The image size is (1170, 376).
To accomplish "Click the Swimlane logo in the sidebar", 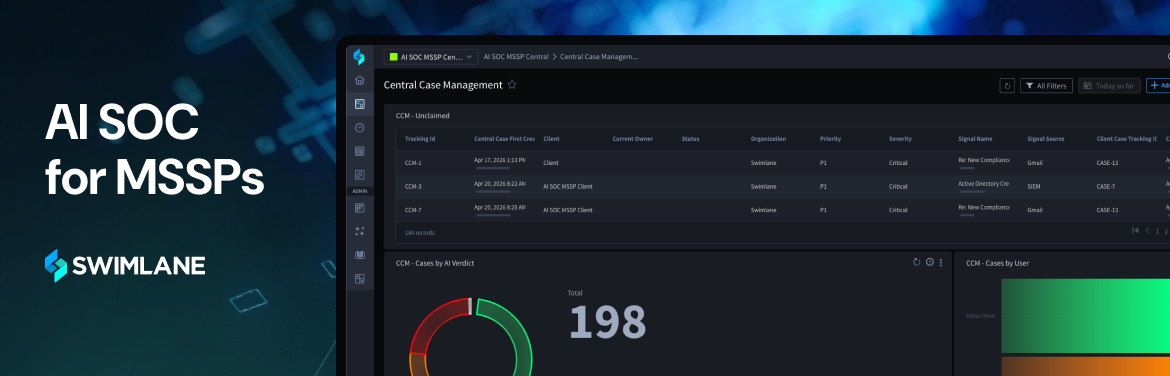I will point(359,57).
